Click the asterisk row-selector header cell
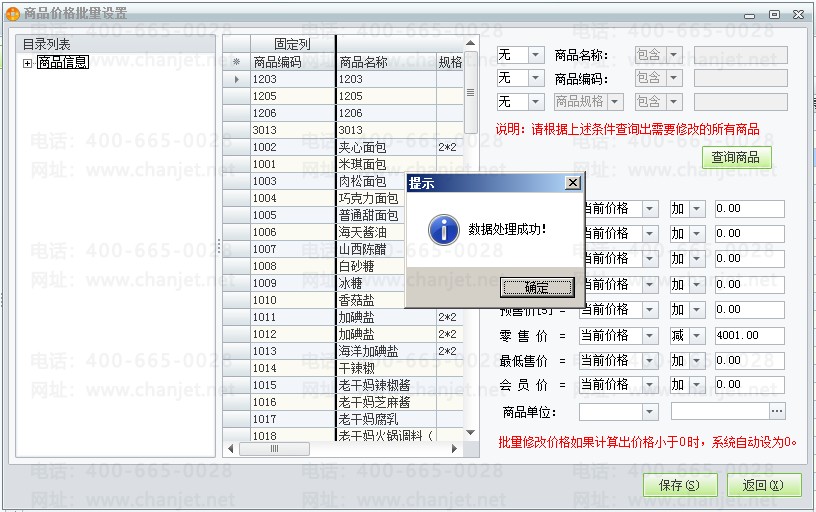 click(237, 62)
